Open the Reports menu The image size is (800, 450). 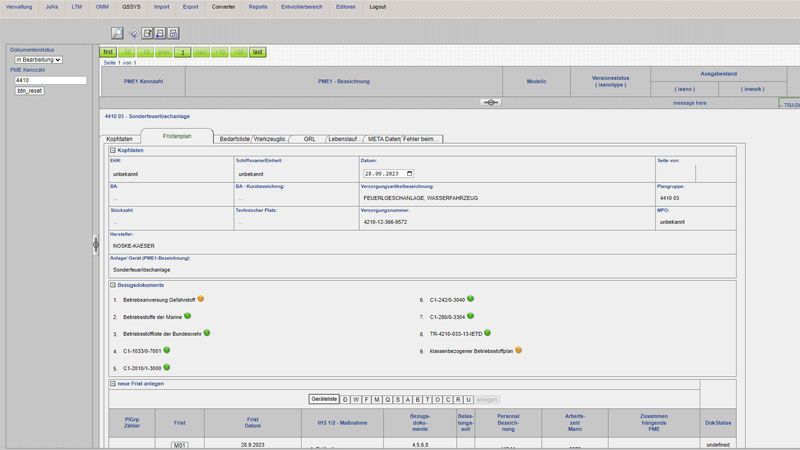(258, 6)
